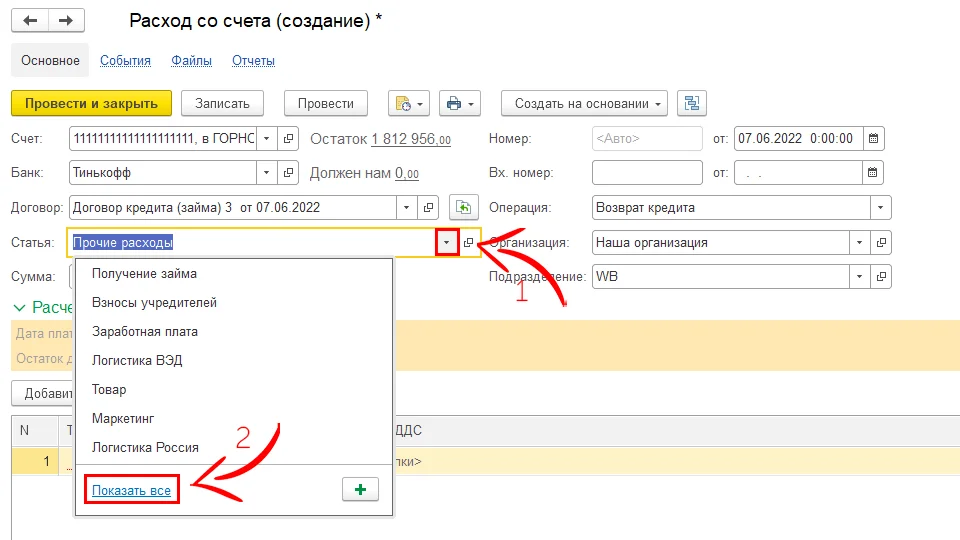Click into the Вх. номер field
The width and height of the screenshot is (960, 540).
click(647, 173)
